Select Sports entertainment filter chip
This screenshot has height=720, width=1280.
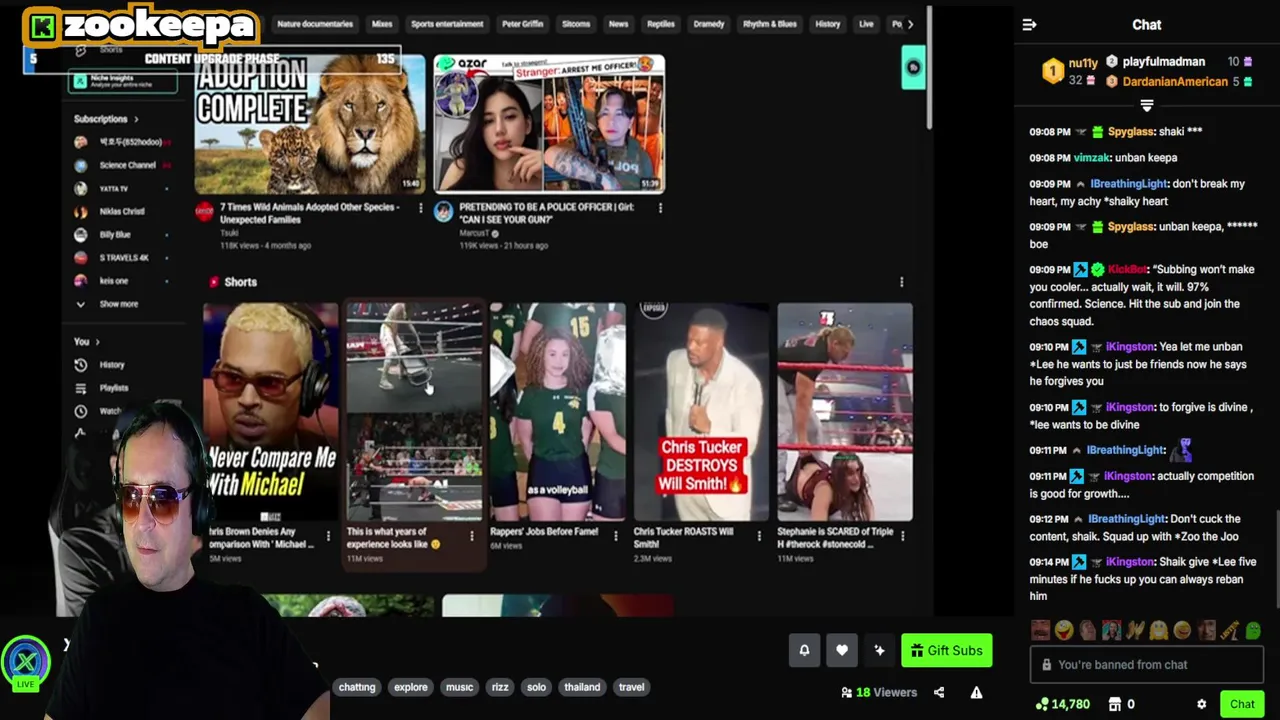447,24
